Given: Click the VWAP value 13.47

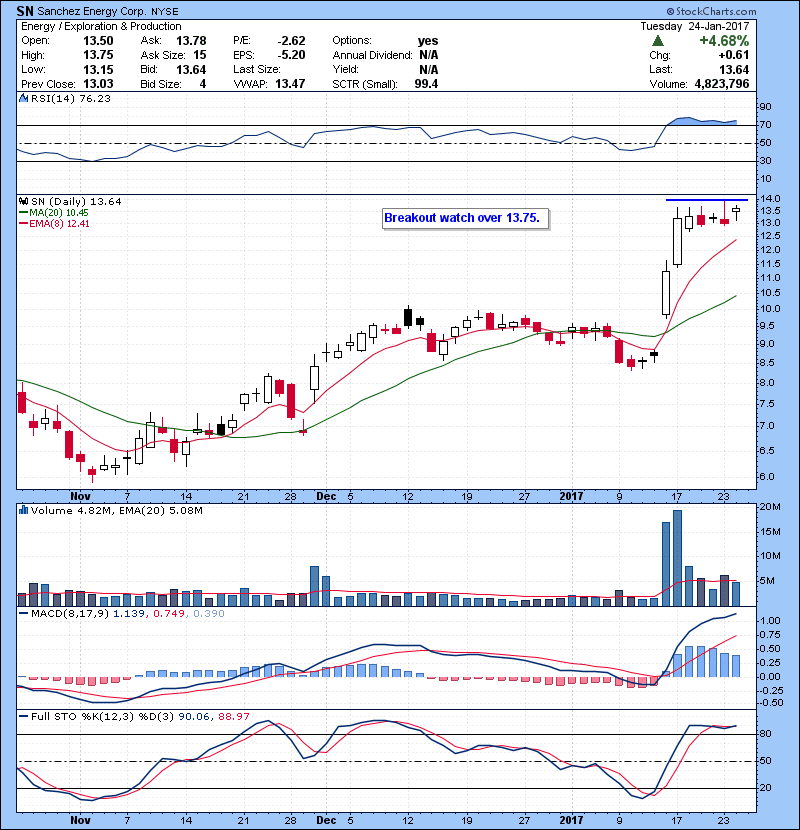Looking at the screenshot, I should point(290,84).
